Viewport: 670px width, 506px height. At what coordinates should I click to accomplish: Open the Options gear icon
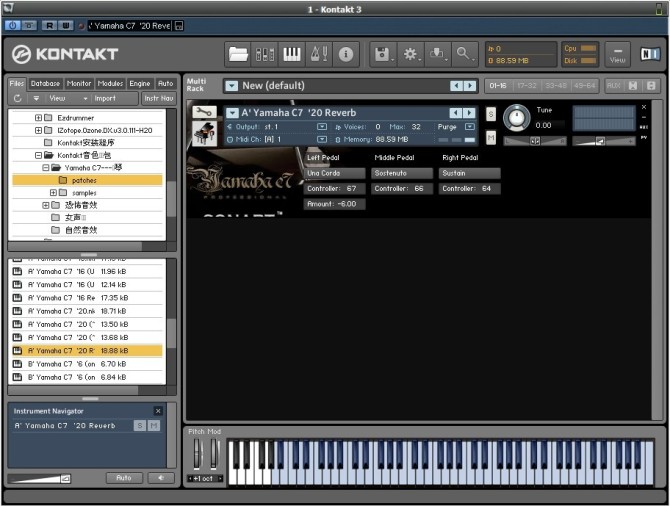[x=410, y=54]
